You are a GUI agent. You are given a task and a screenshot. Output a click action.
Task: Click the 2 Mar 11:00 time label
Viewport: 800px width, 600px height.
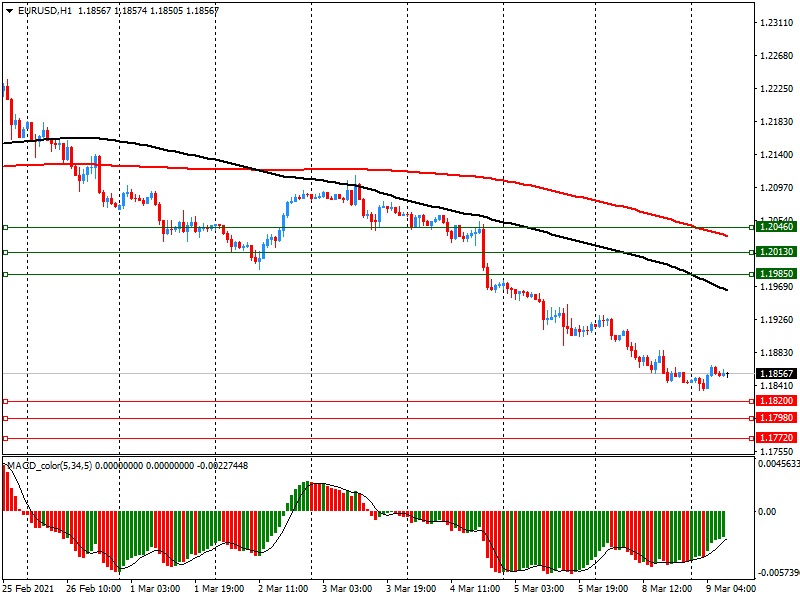(283, 588)
